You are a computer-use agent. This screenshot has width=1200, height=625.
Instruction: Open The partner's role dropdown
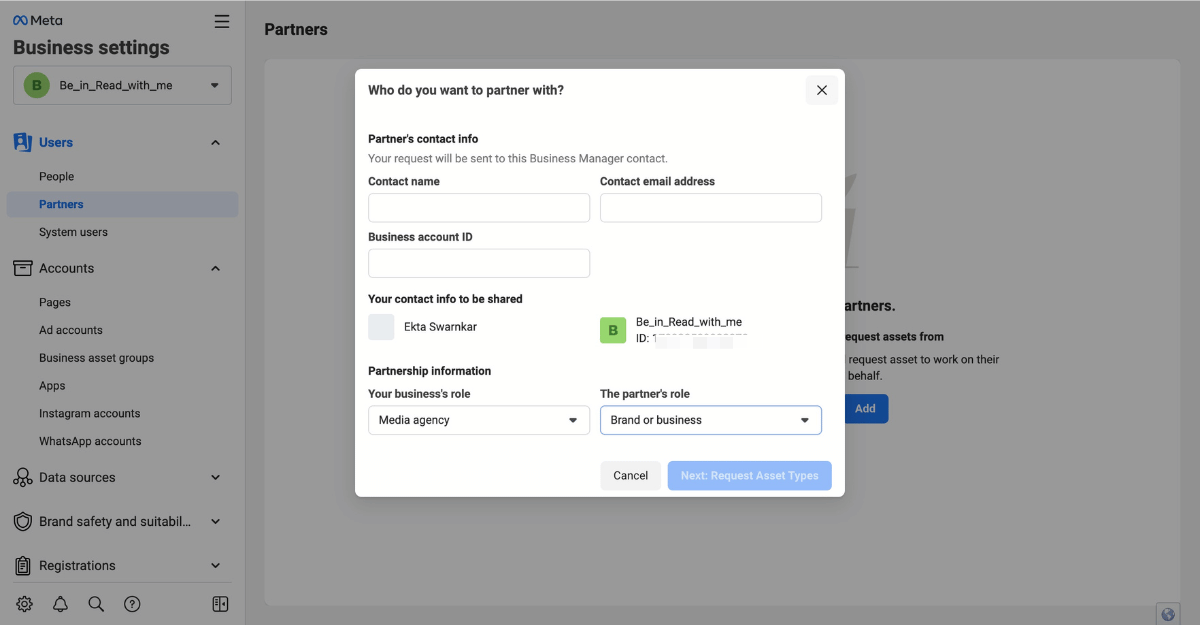tap(710, 420)
